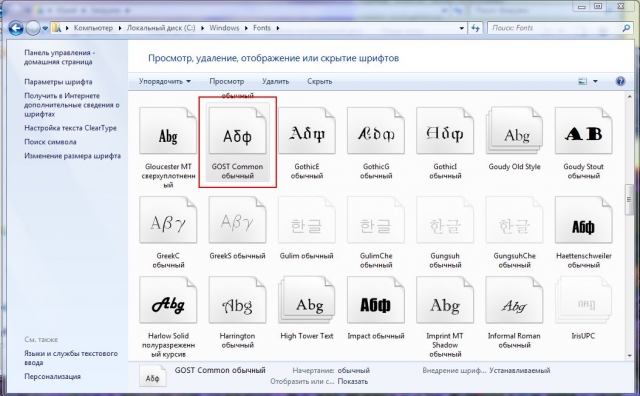This screenshot has width=640, height=396.
Task: Select the Gloucester MT font icon
Action: [x=168, y=131]
